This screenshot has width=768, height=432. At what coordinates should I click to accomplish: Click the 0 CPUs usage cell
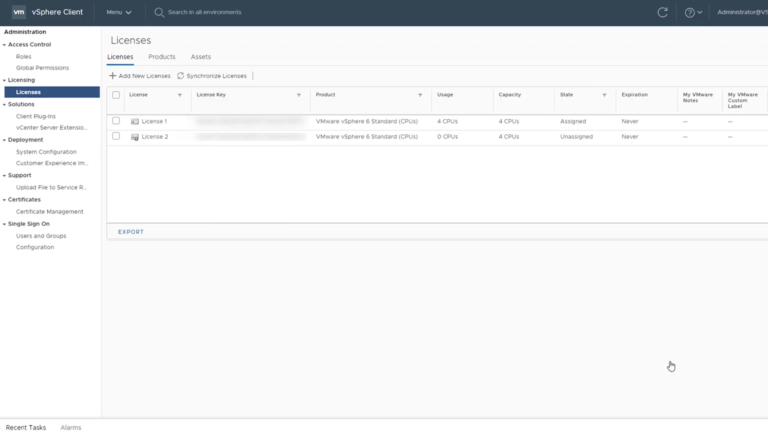tap(448, 137)
